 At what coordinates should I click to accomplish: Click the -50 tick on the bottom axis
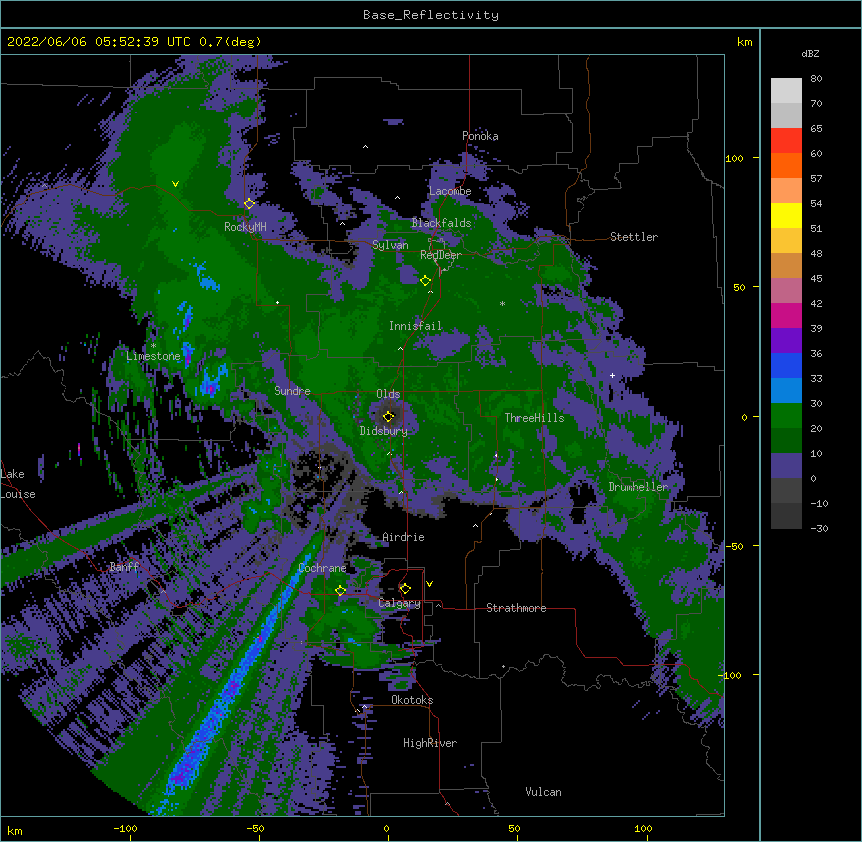255,828
